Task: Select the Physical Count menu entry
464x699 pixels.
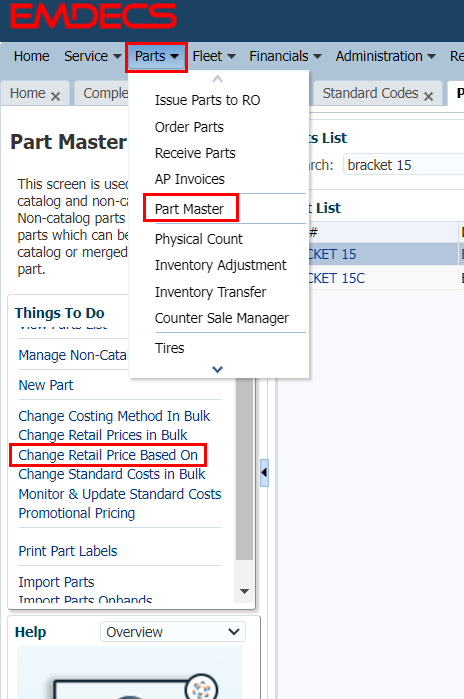Action: tap(198, 239)
